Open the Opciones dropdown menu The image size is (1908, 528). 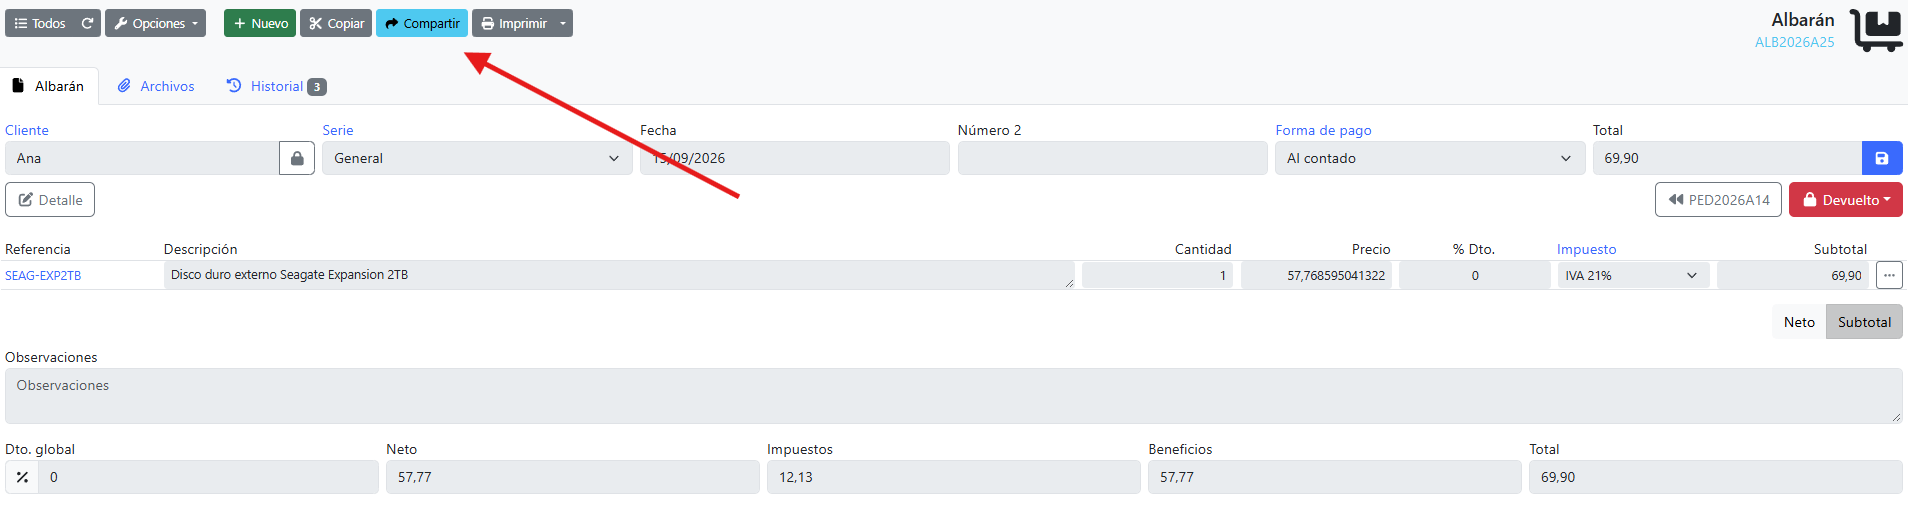155,23
